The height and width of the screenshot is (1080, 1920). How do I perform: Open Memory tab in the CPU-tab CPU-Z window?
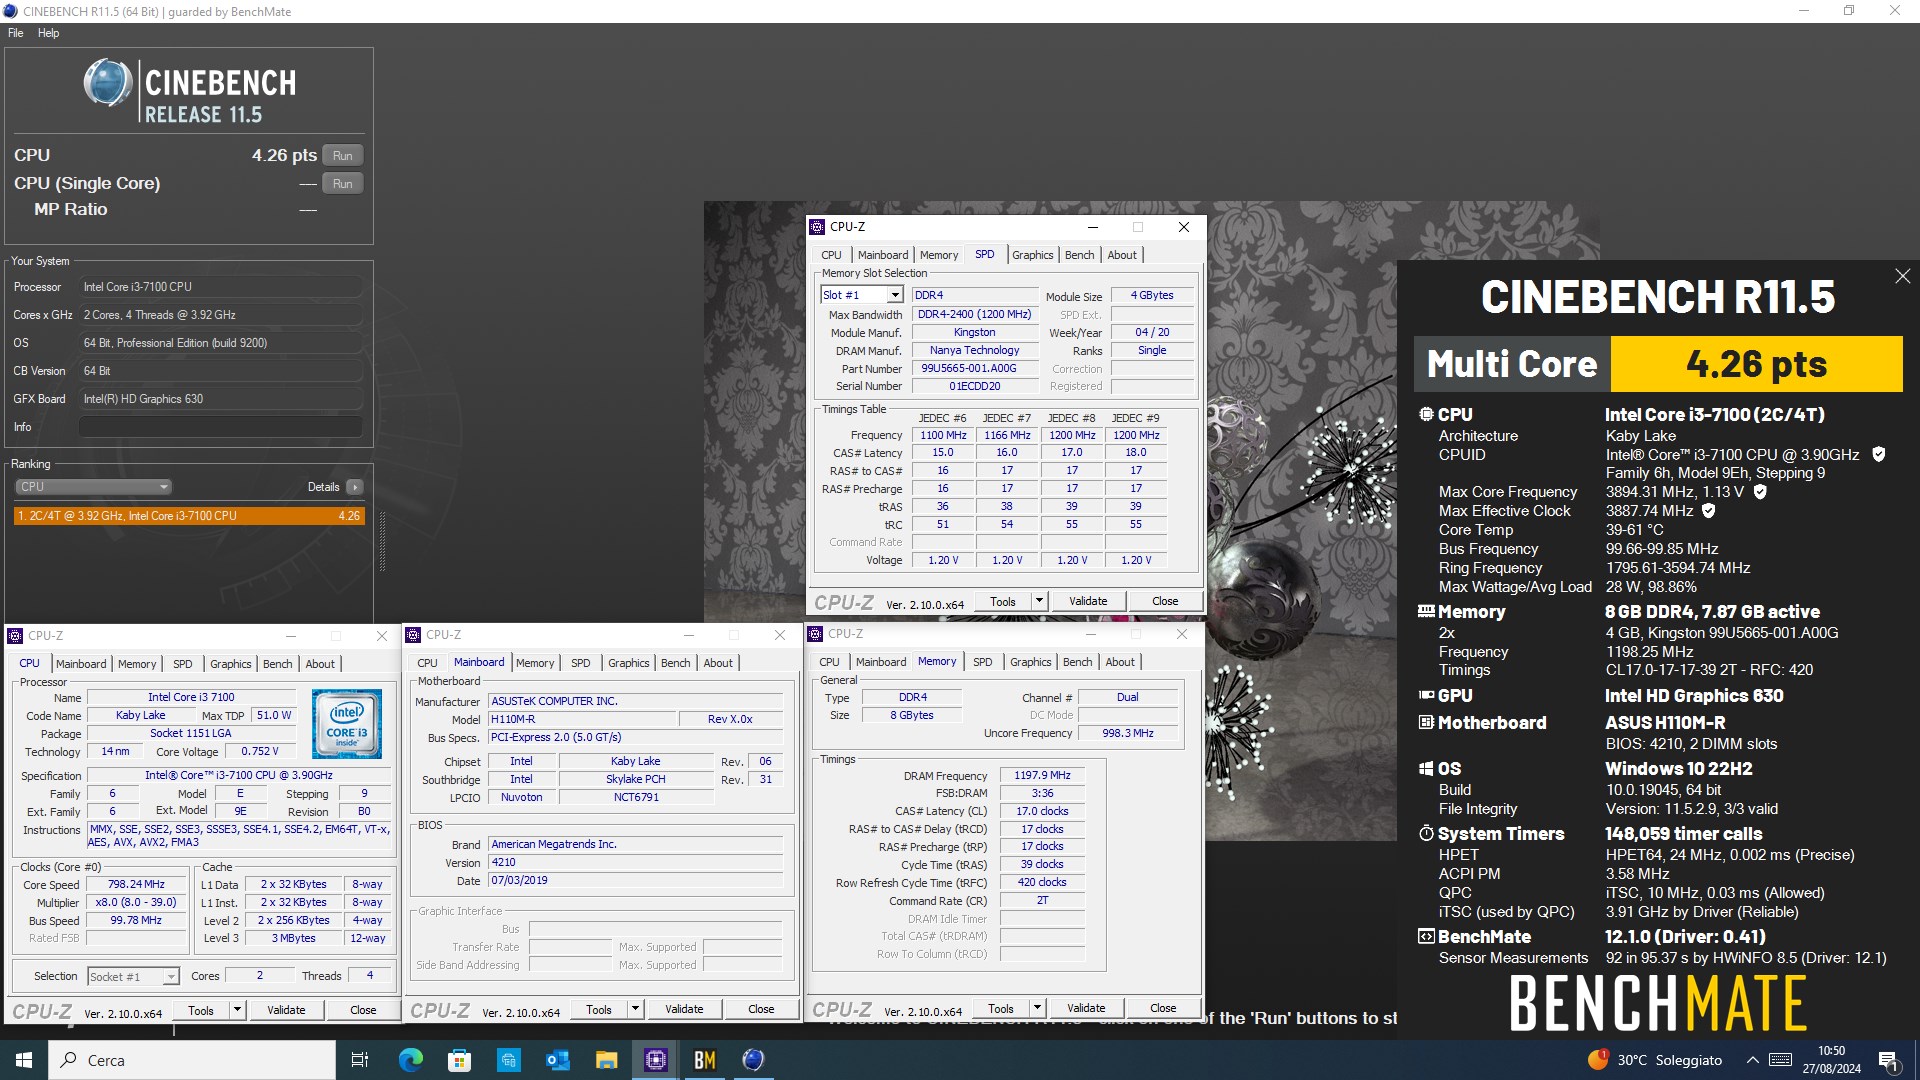coord(137,664)
